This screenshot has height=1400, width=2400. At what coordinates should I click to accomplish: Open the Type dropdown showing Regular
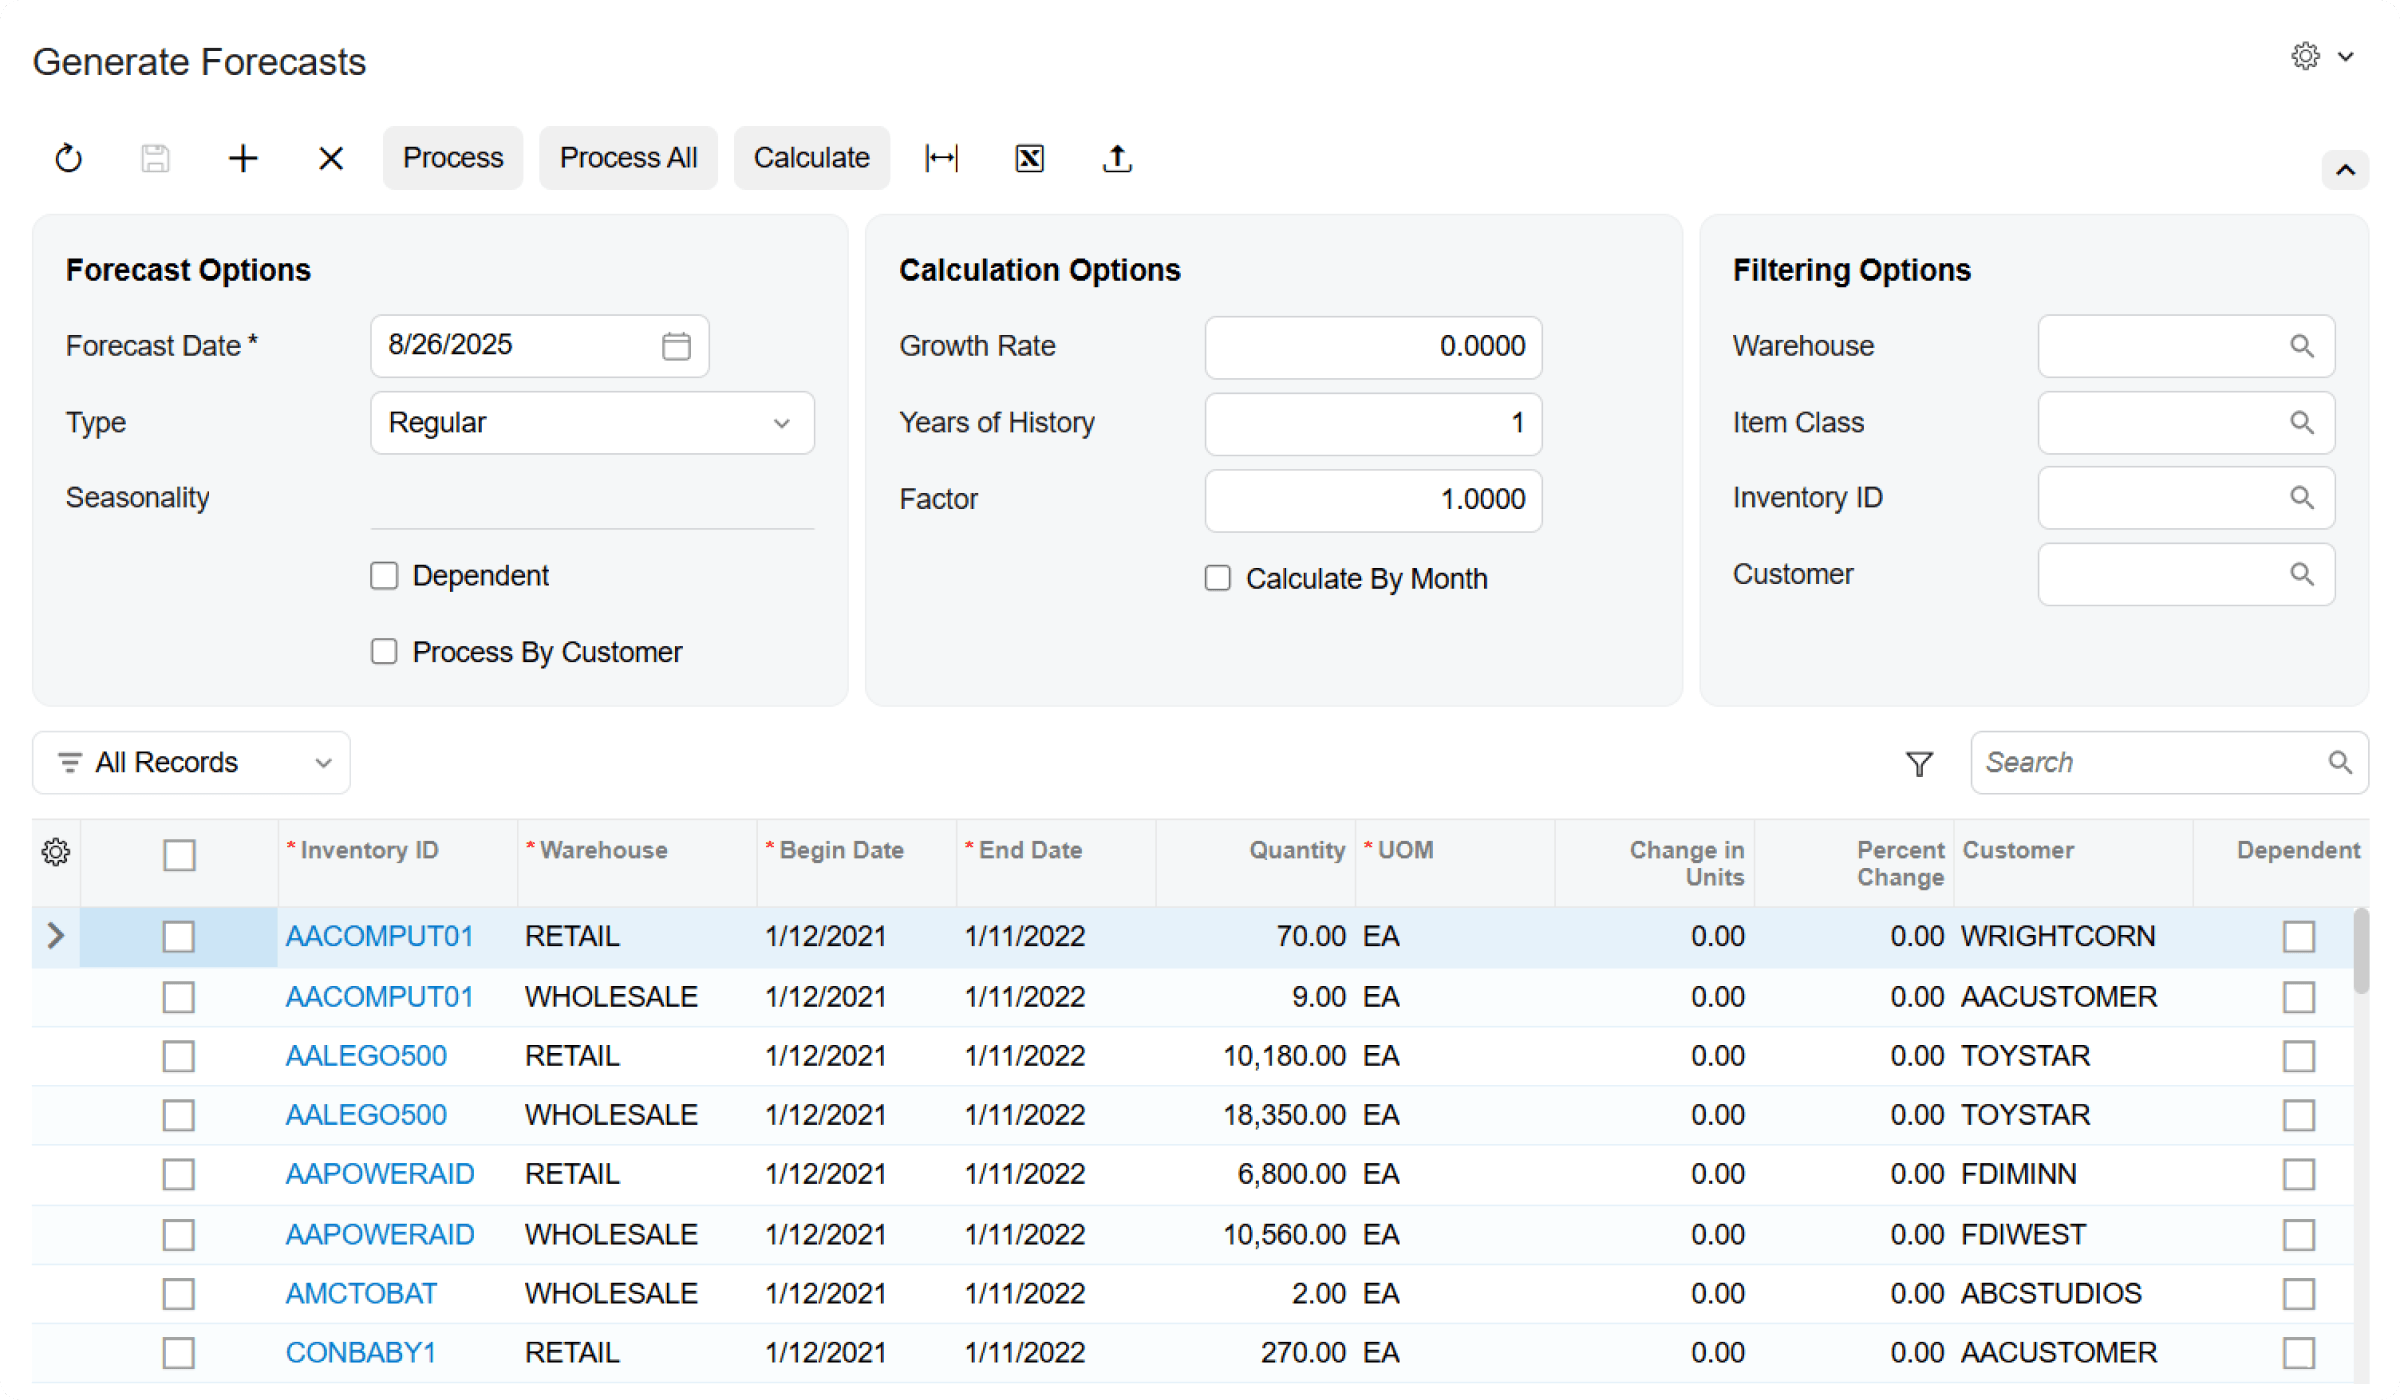pyautogui.click(x=592, y=423)
